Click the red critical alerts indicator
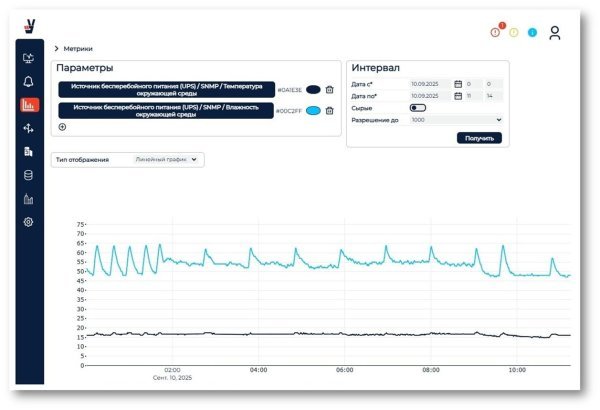 point(495,32)
